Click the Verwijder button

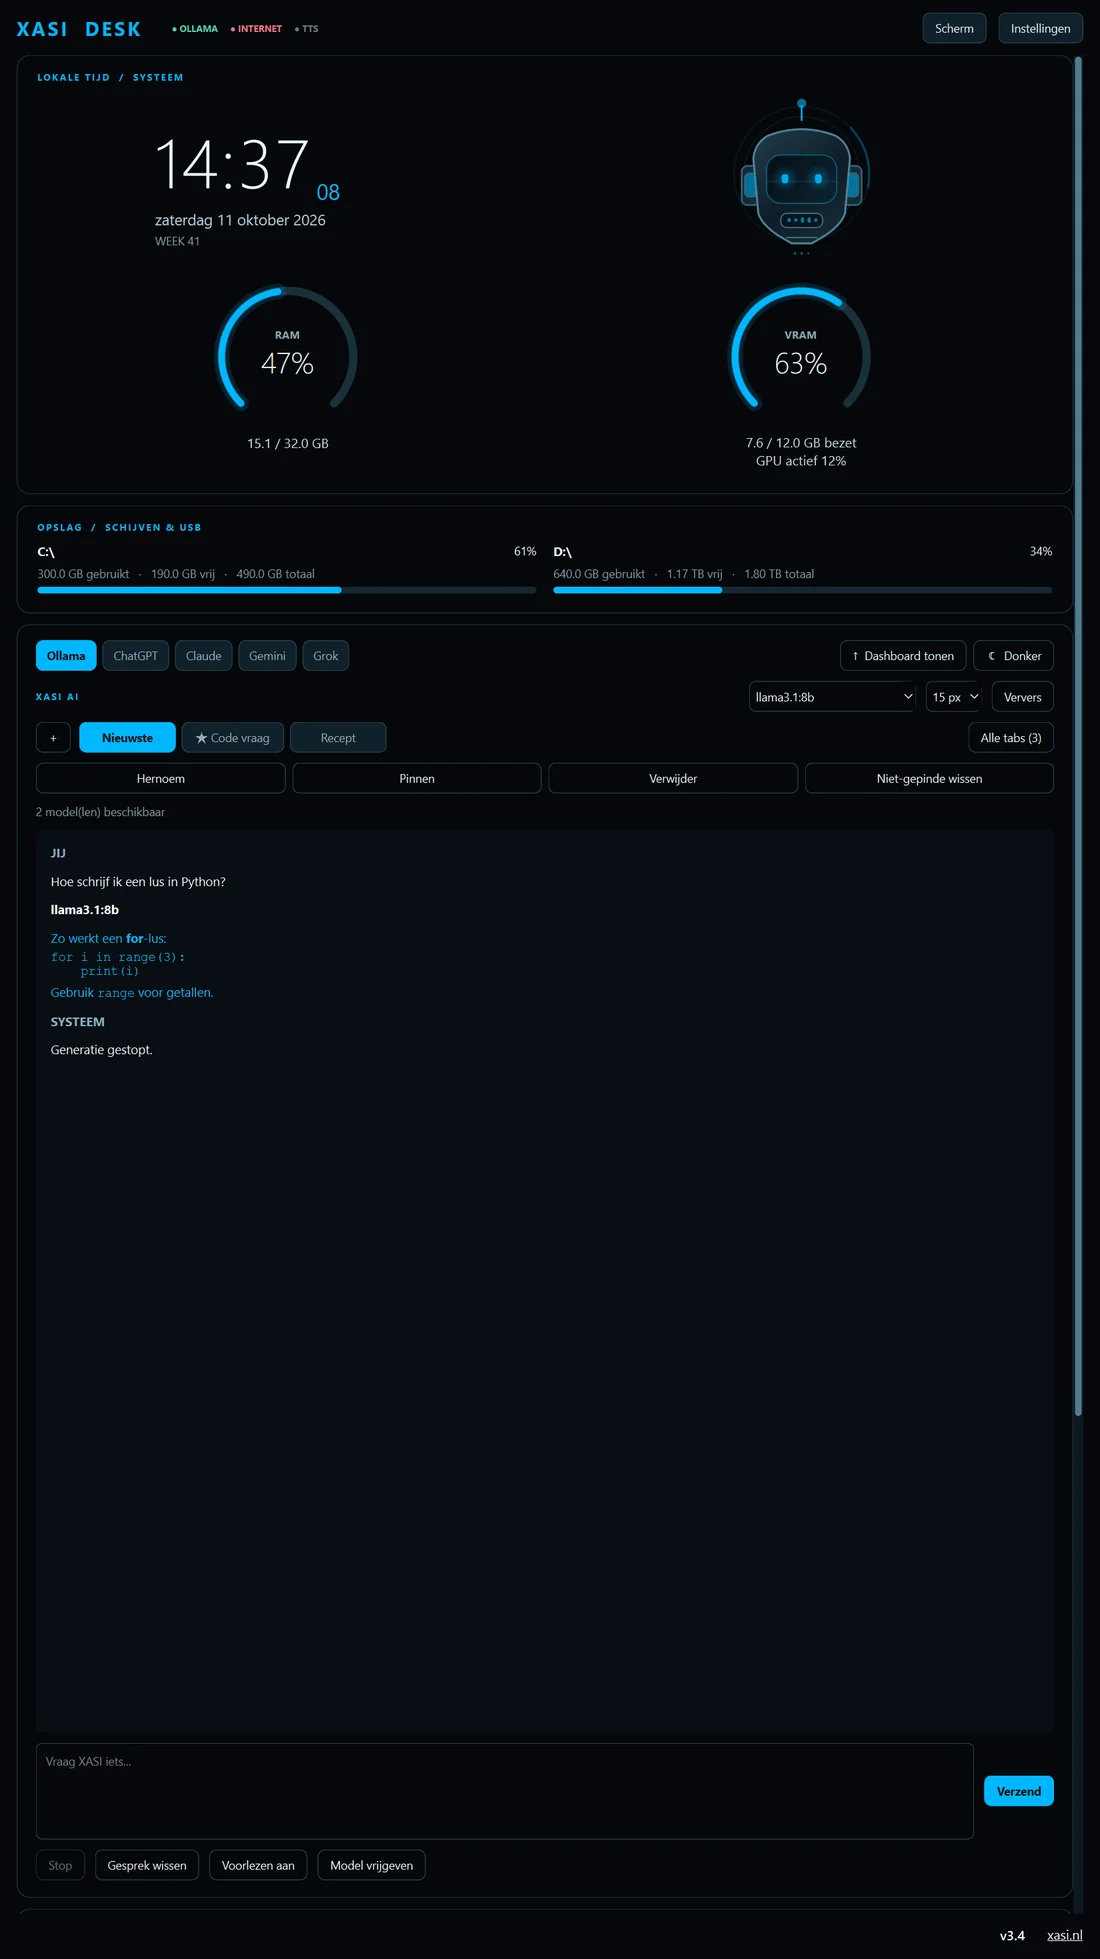pos(673,778)
